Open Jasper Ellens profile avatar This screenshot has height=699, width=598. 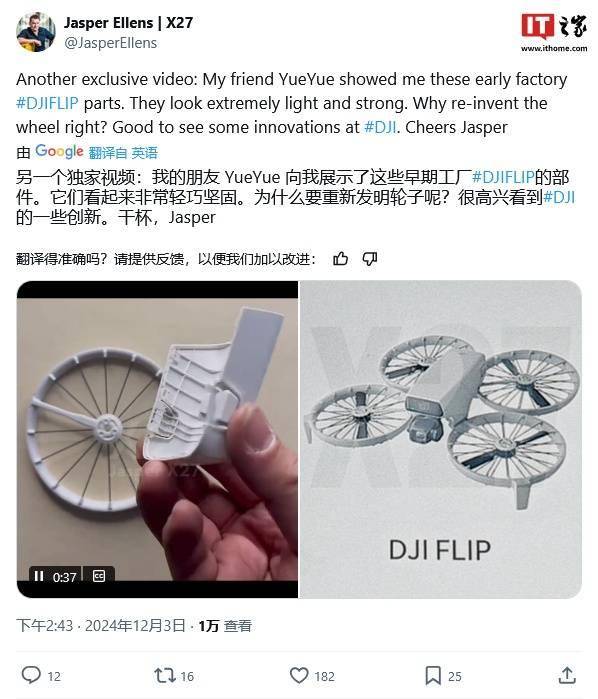pyautogui.click(x=36, y=32)
